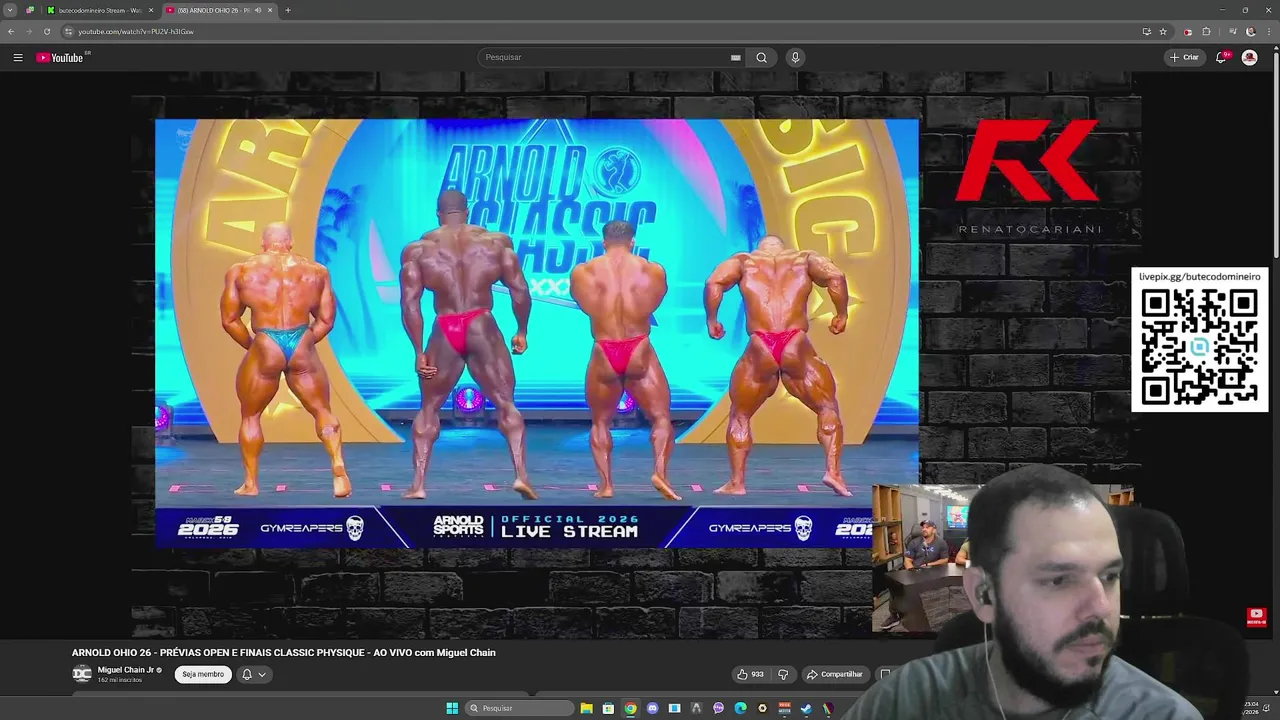
Task: Open site information icon in address bar
Action: [68, 32]
